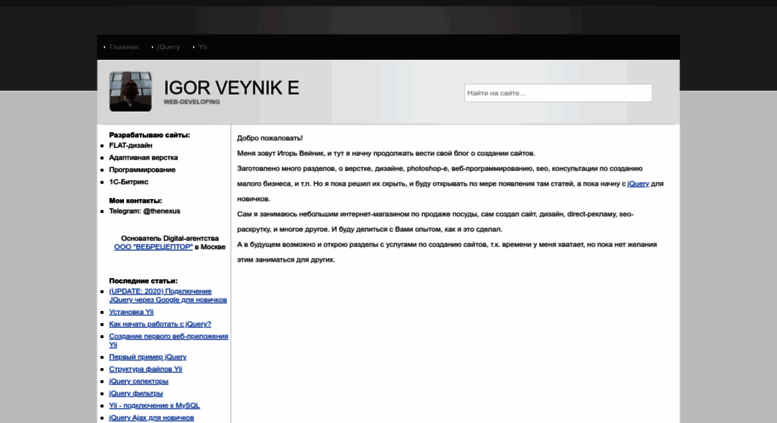The image size is (777, 423).
Task: Click 'Telegram: @thenexus' contact text
Action: [x=144, y=211]
